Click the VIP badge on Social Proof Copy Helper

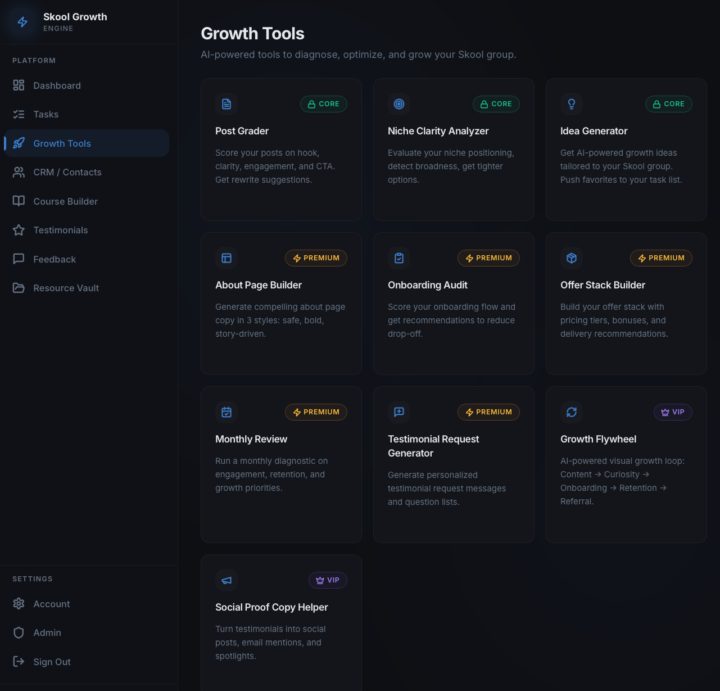(x=327, y=580)
